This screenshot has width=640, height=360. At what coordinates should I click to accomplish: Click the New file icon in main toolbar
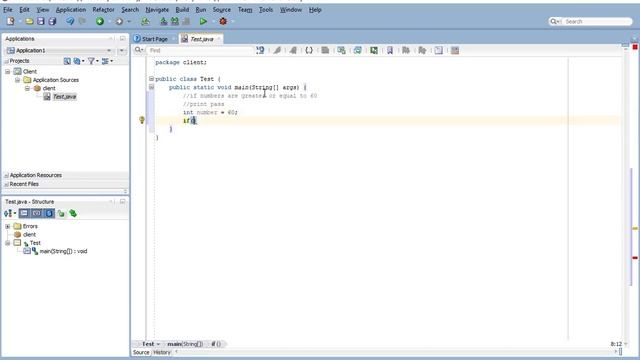click(x=10, y=21)
